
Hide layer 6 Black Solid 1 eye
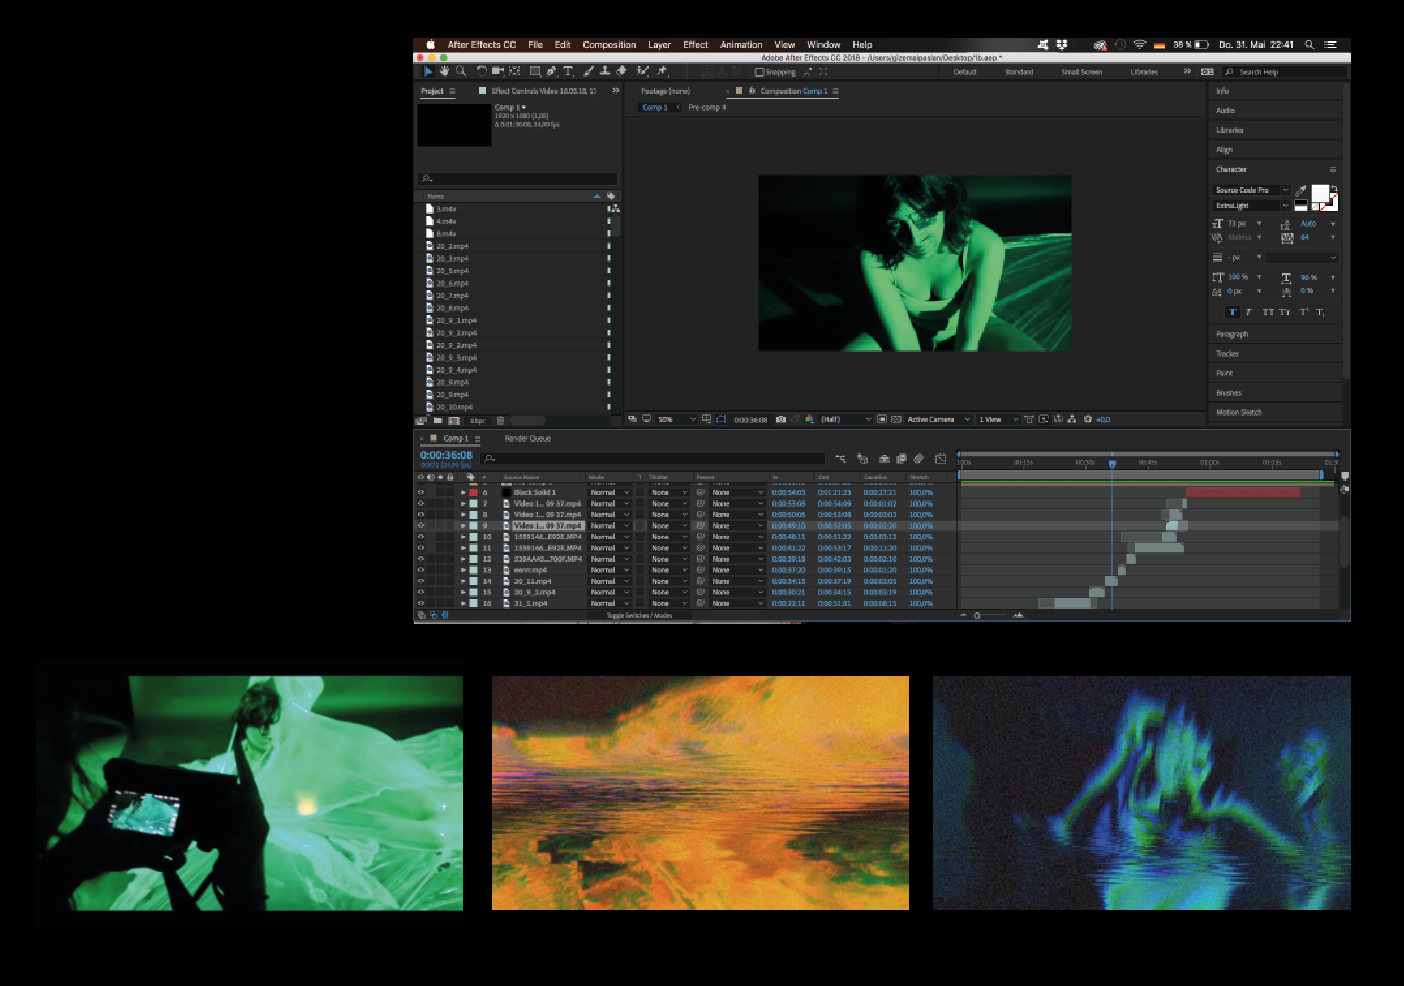click(420, 492)
